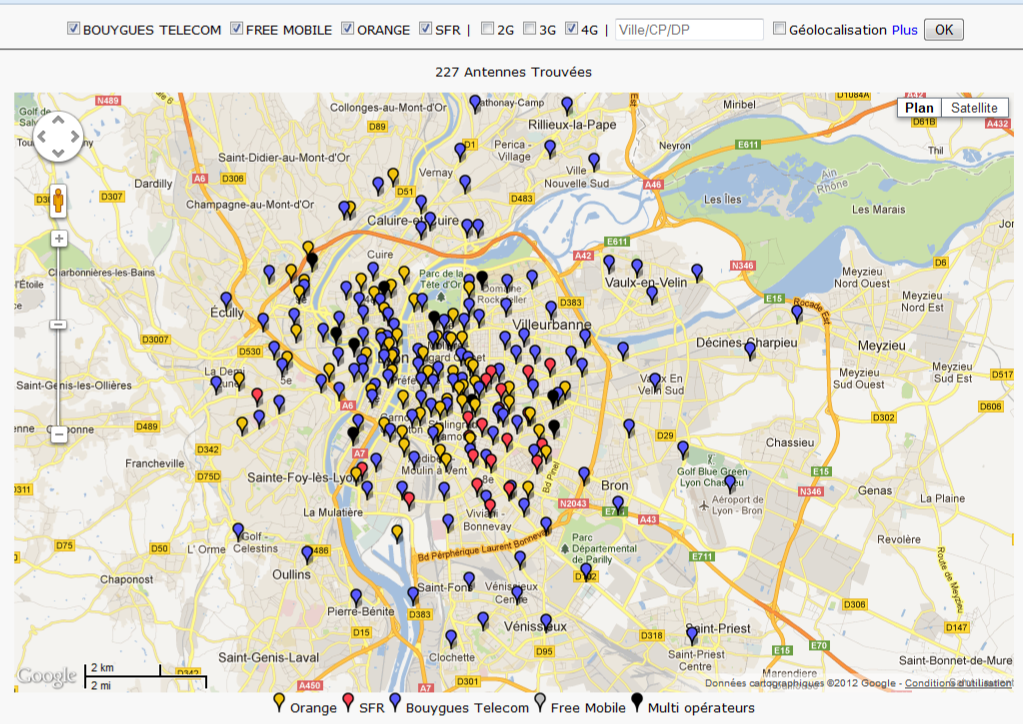Open blue marker beside Perica-Village
Screen dimensions: 1023x724
(550, 148)
